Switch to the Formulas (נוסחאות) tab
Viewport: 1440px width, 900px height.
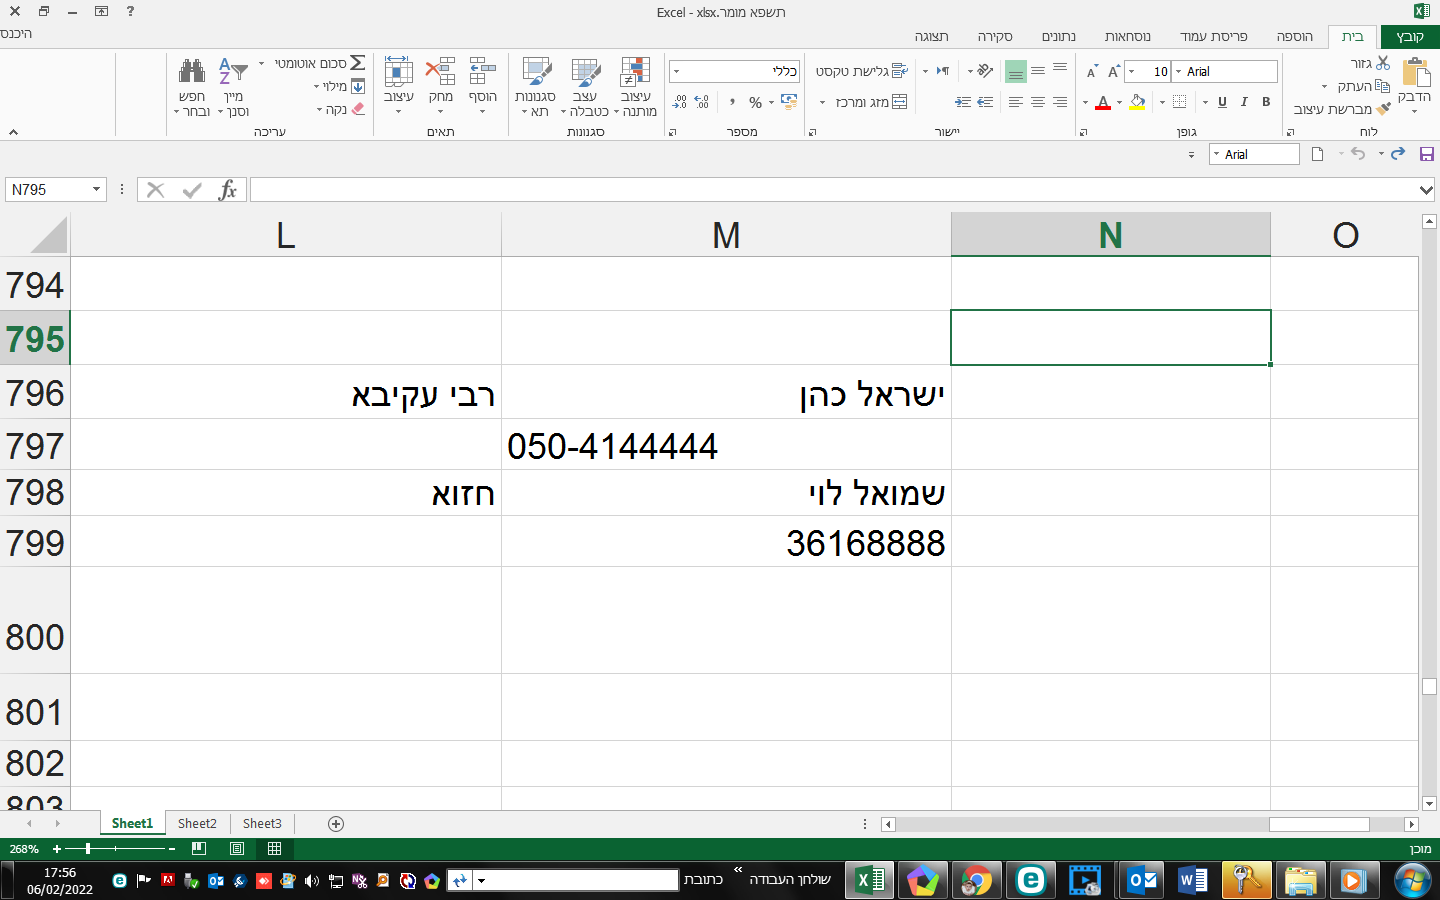[x=1128, y=36]
